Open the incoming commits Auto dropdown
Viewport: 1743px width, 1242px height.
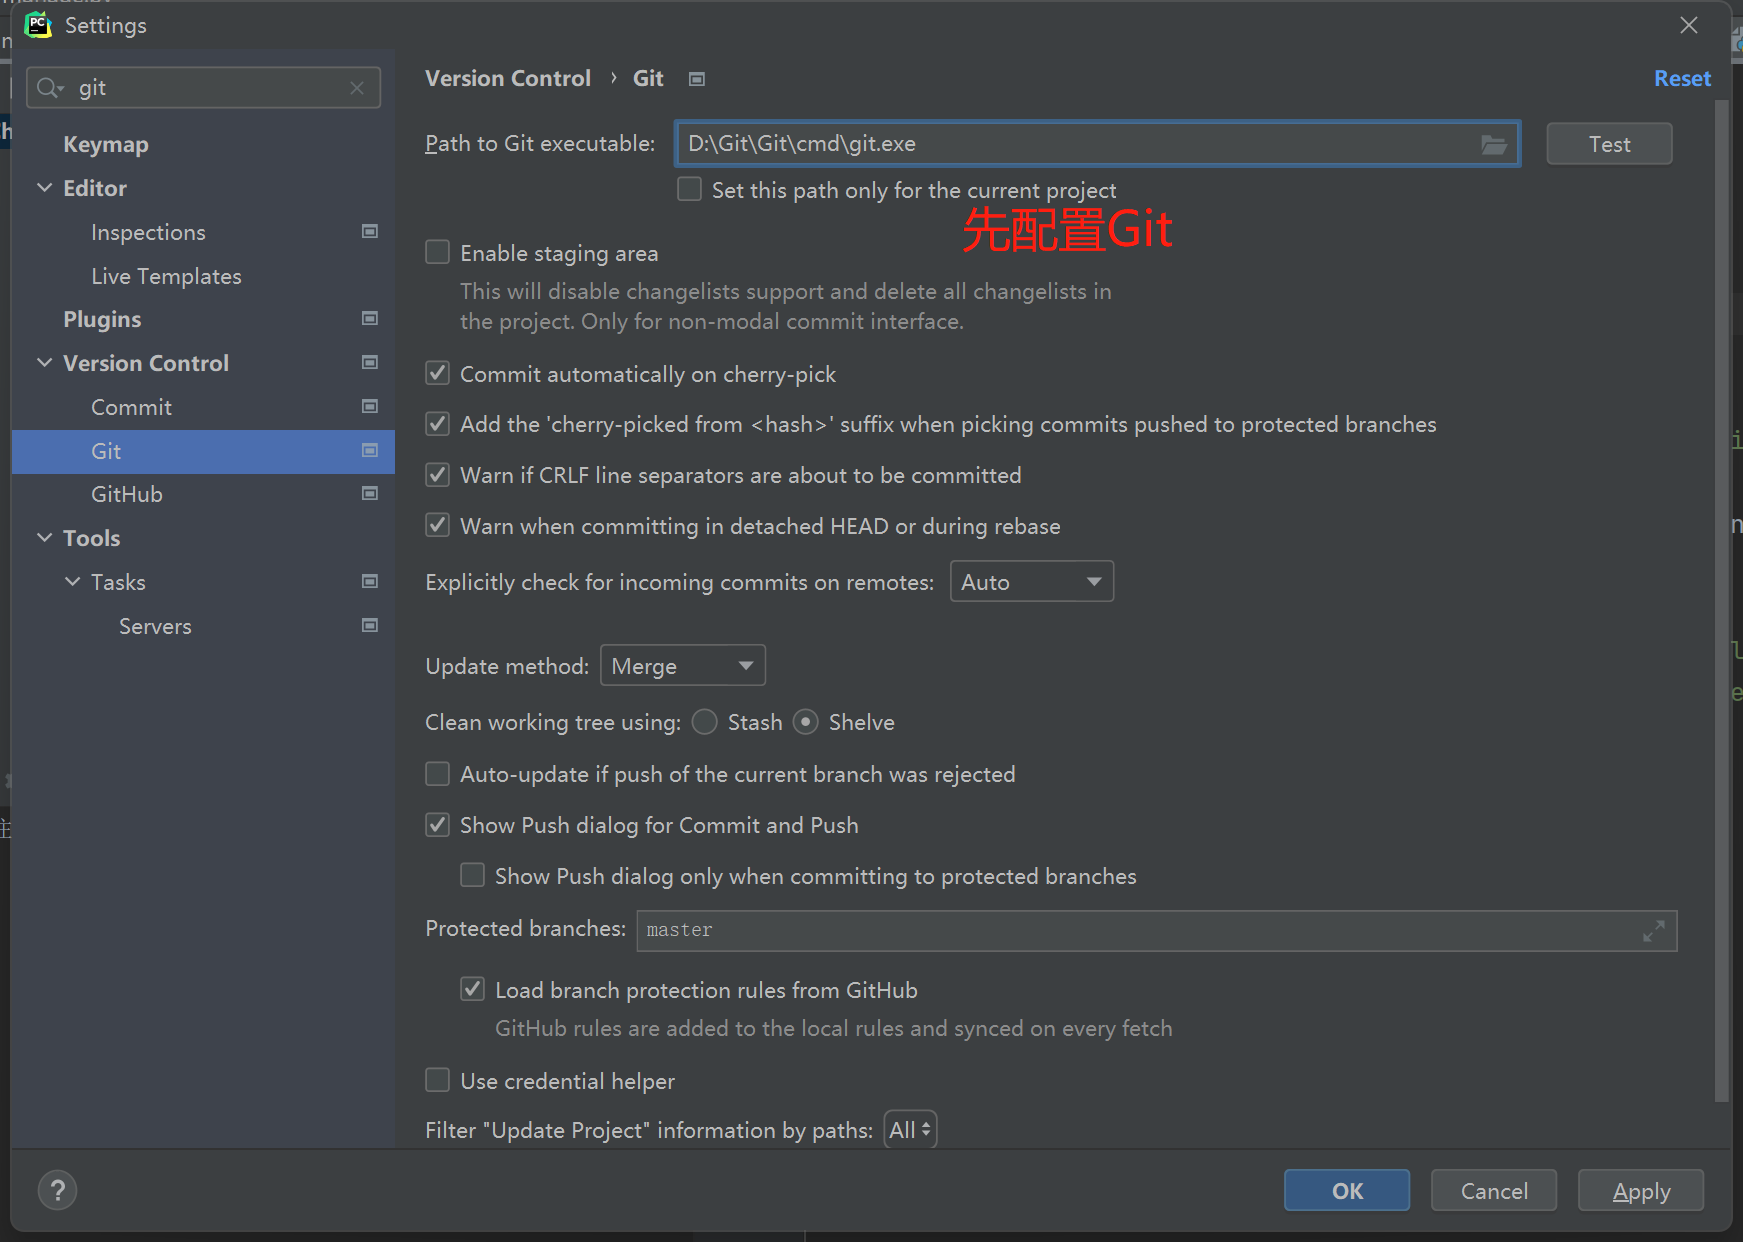pyautogui.click(x=1031, y=582)
